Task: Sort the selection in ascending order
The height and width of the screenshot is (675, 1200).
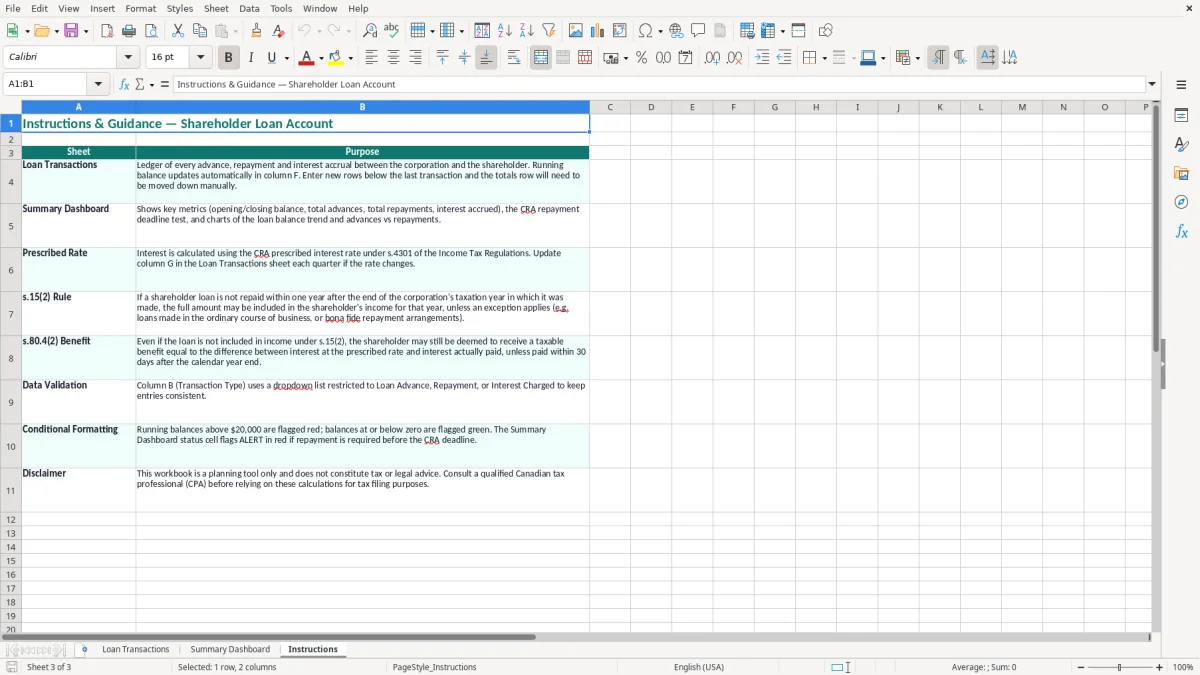Action: 505,31
